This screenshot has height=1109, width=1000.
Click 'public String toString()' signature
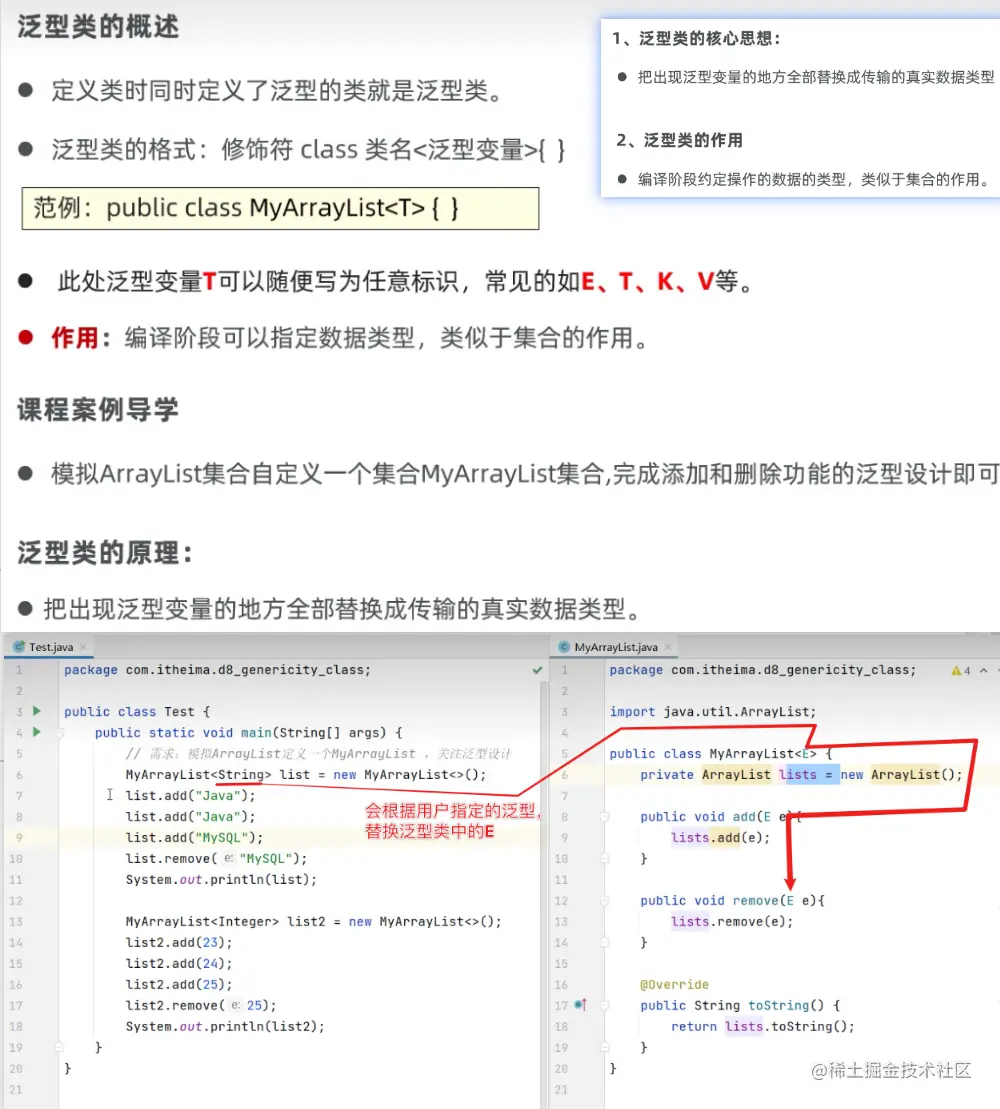[740, 1005]
